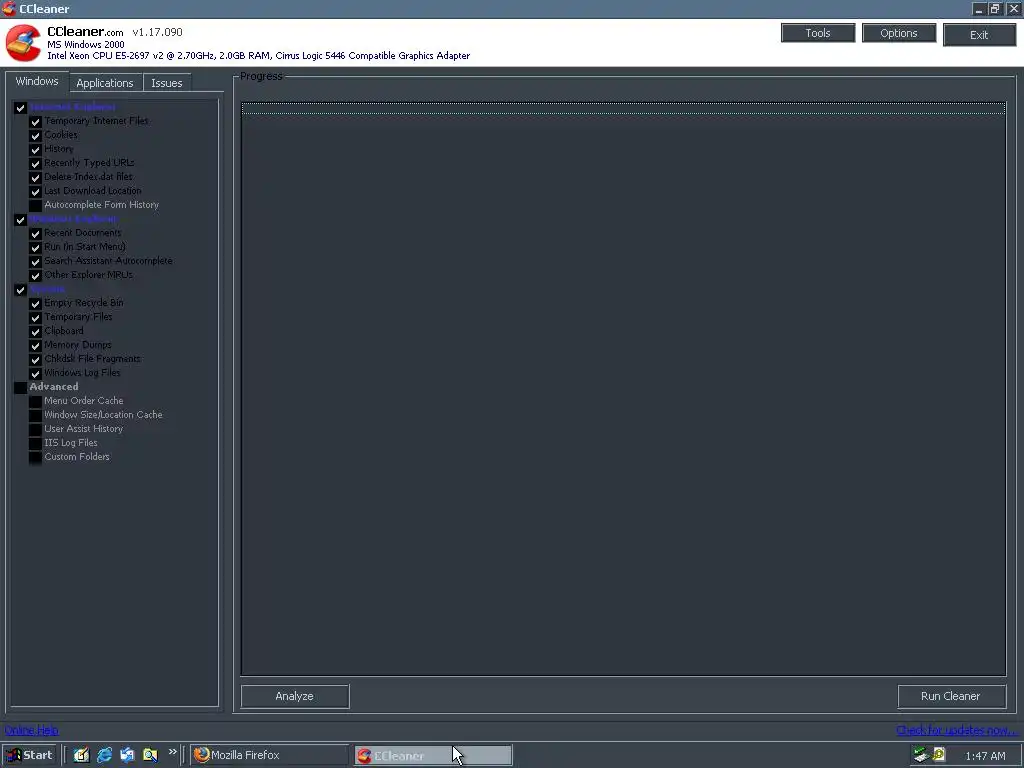Click the Analyze button
Screen dimensions: 1024x768
point(295,696)
